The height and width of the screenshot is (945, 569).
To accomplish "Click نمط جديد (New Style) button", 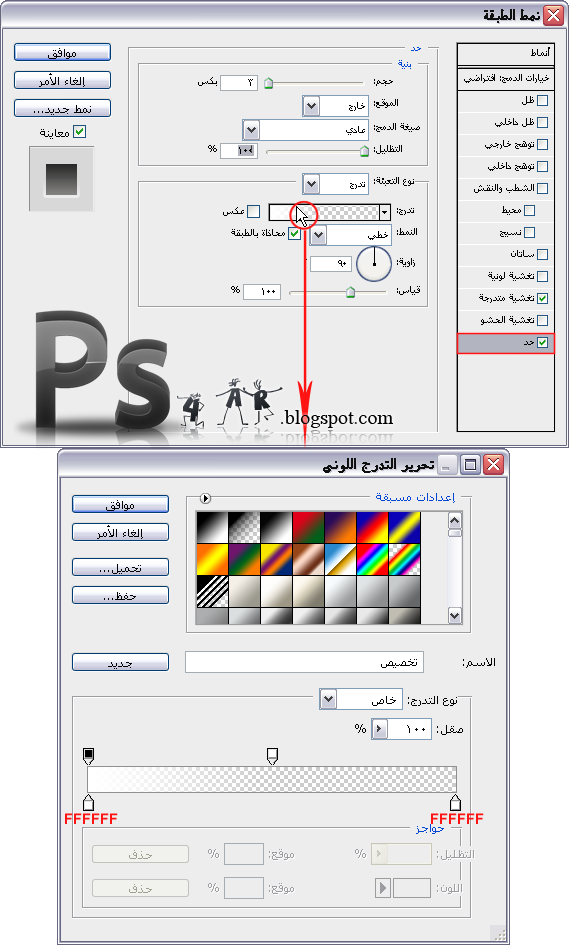I will click(62, 108).
